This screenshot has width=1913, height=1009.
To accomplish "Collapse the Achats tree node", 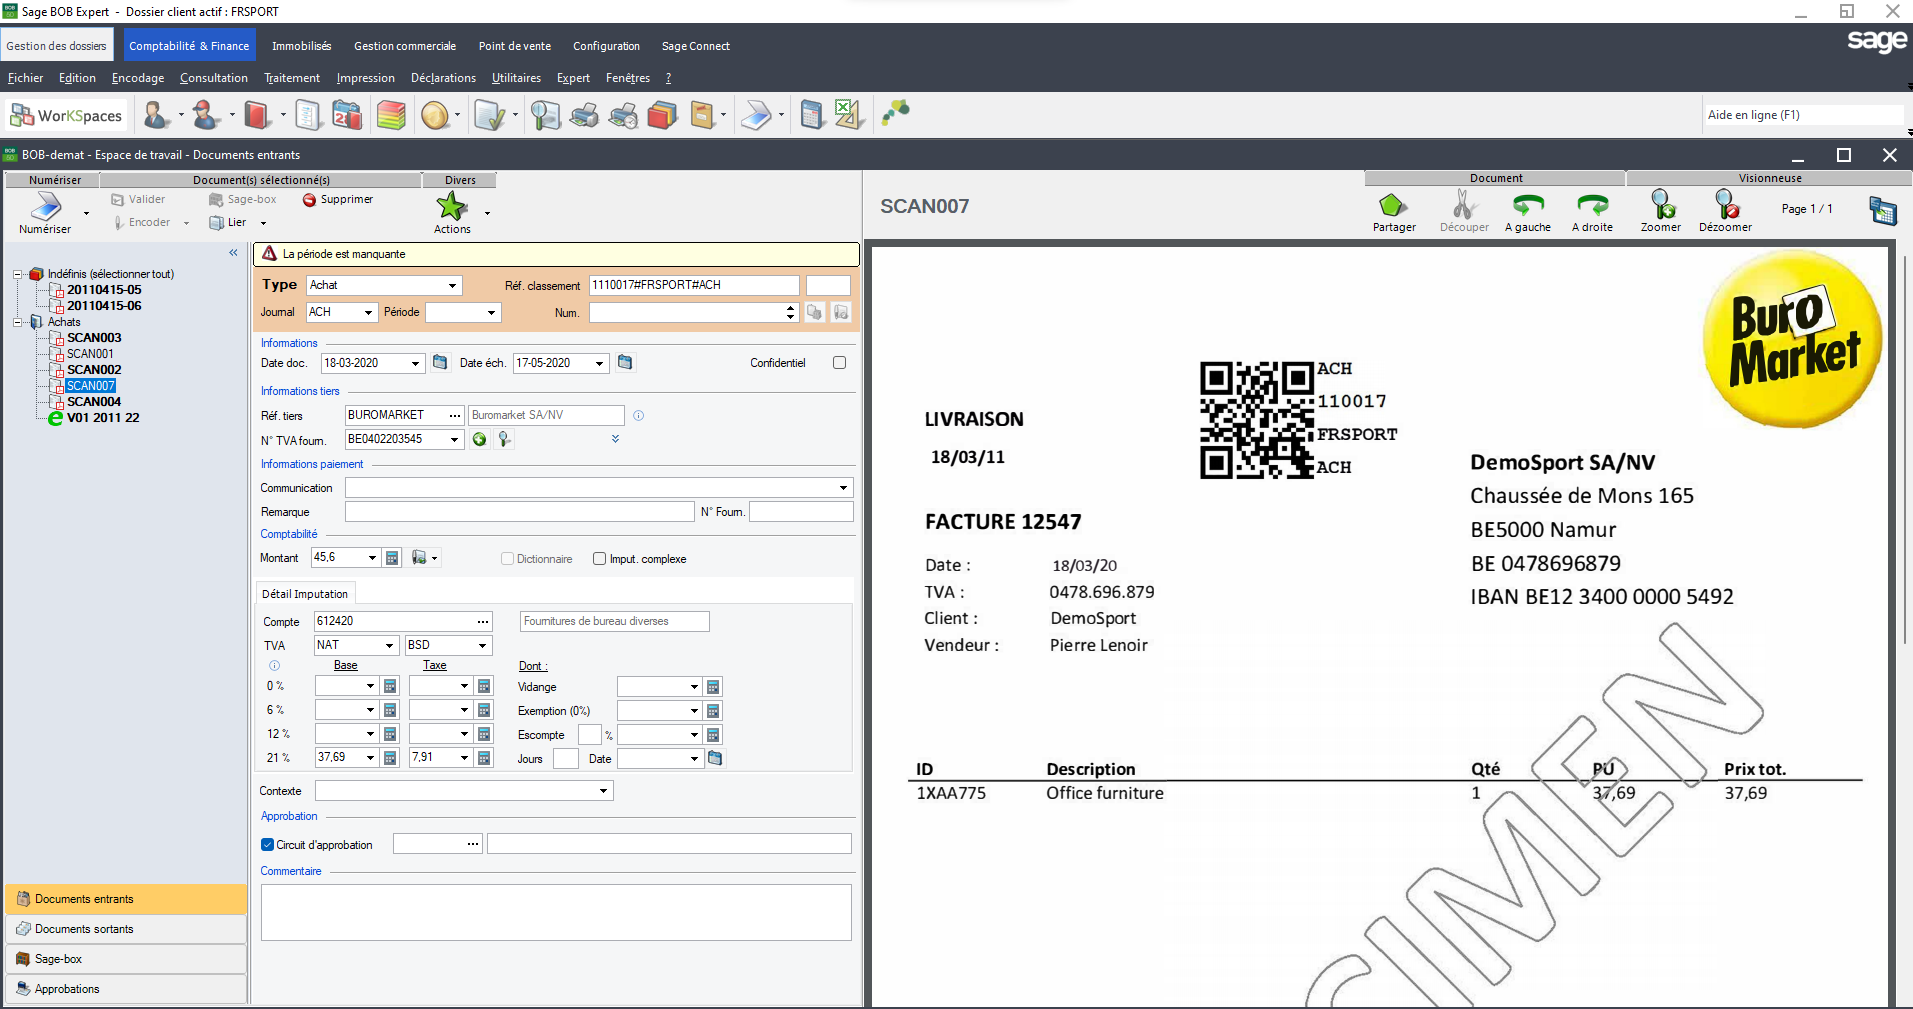I will 17,322.
